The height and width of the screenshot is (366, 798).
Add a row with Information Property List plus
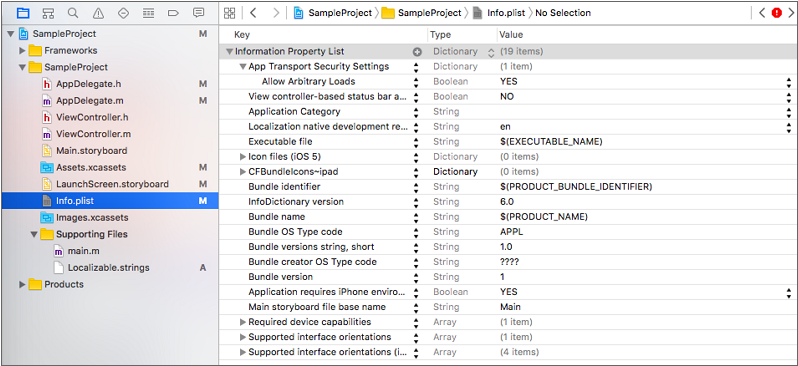point(417,51)
